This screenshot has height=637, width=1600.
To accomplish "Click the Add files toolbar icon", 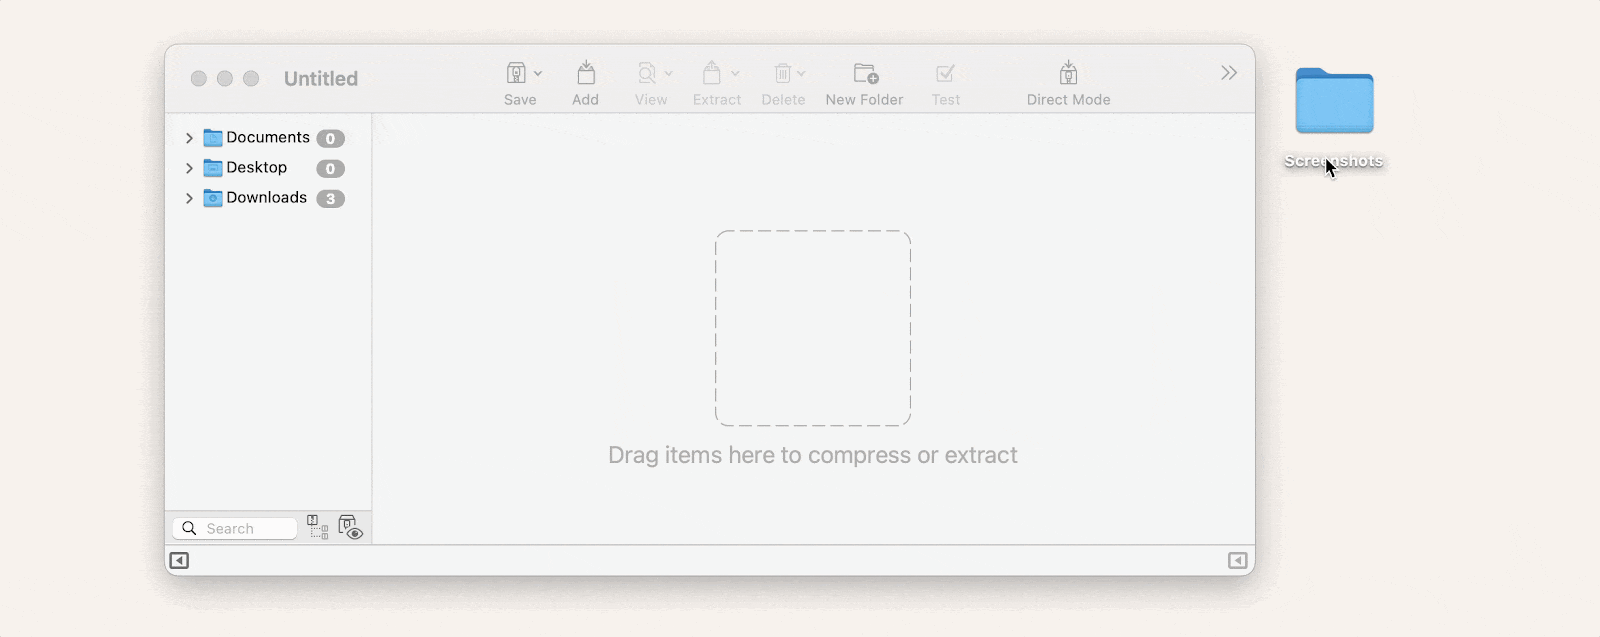I will tap(586, 73).
